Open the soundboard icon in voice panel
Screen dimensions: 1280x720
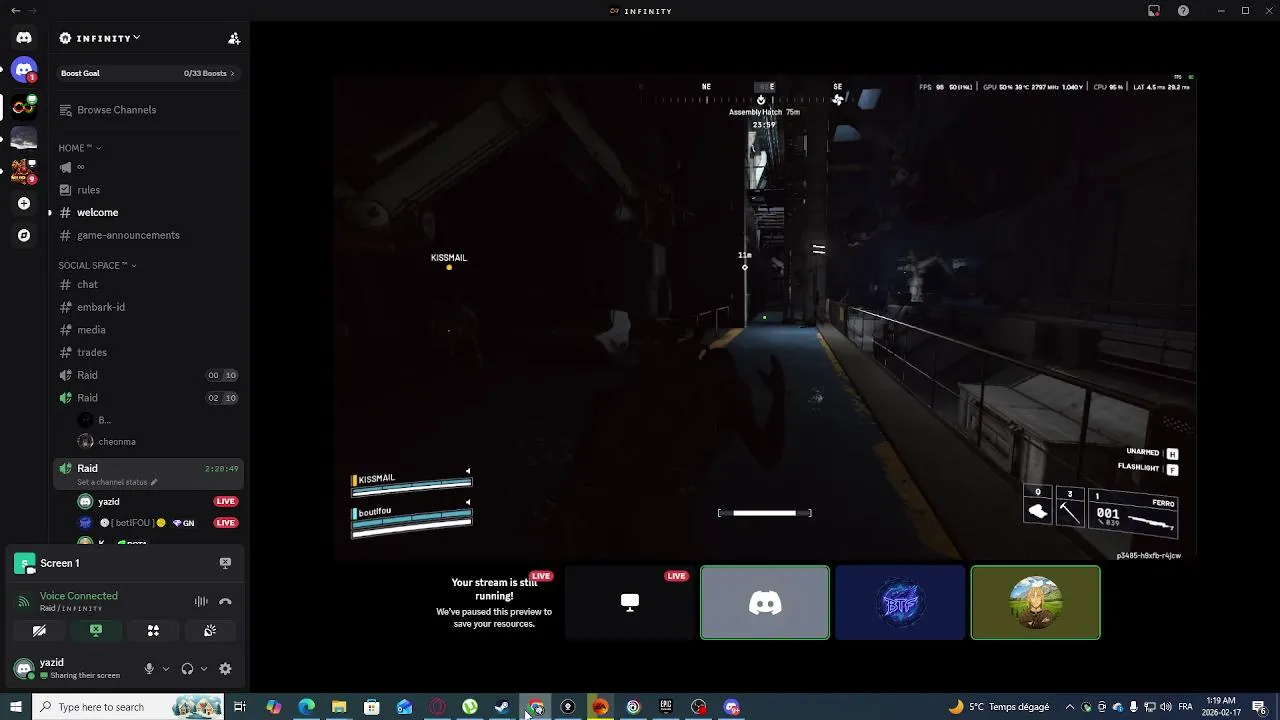[x=210, y=631]
